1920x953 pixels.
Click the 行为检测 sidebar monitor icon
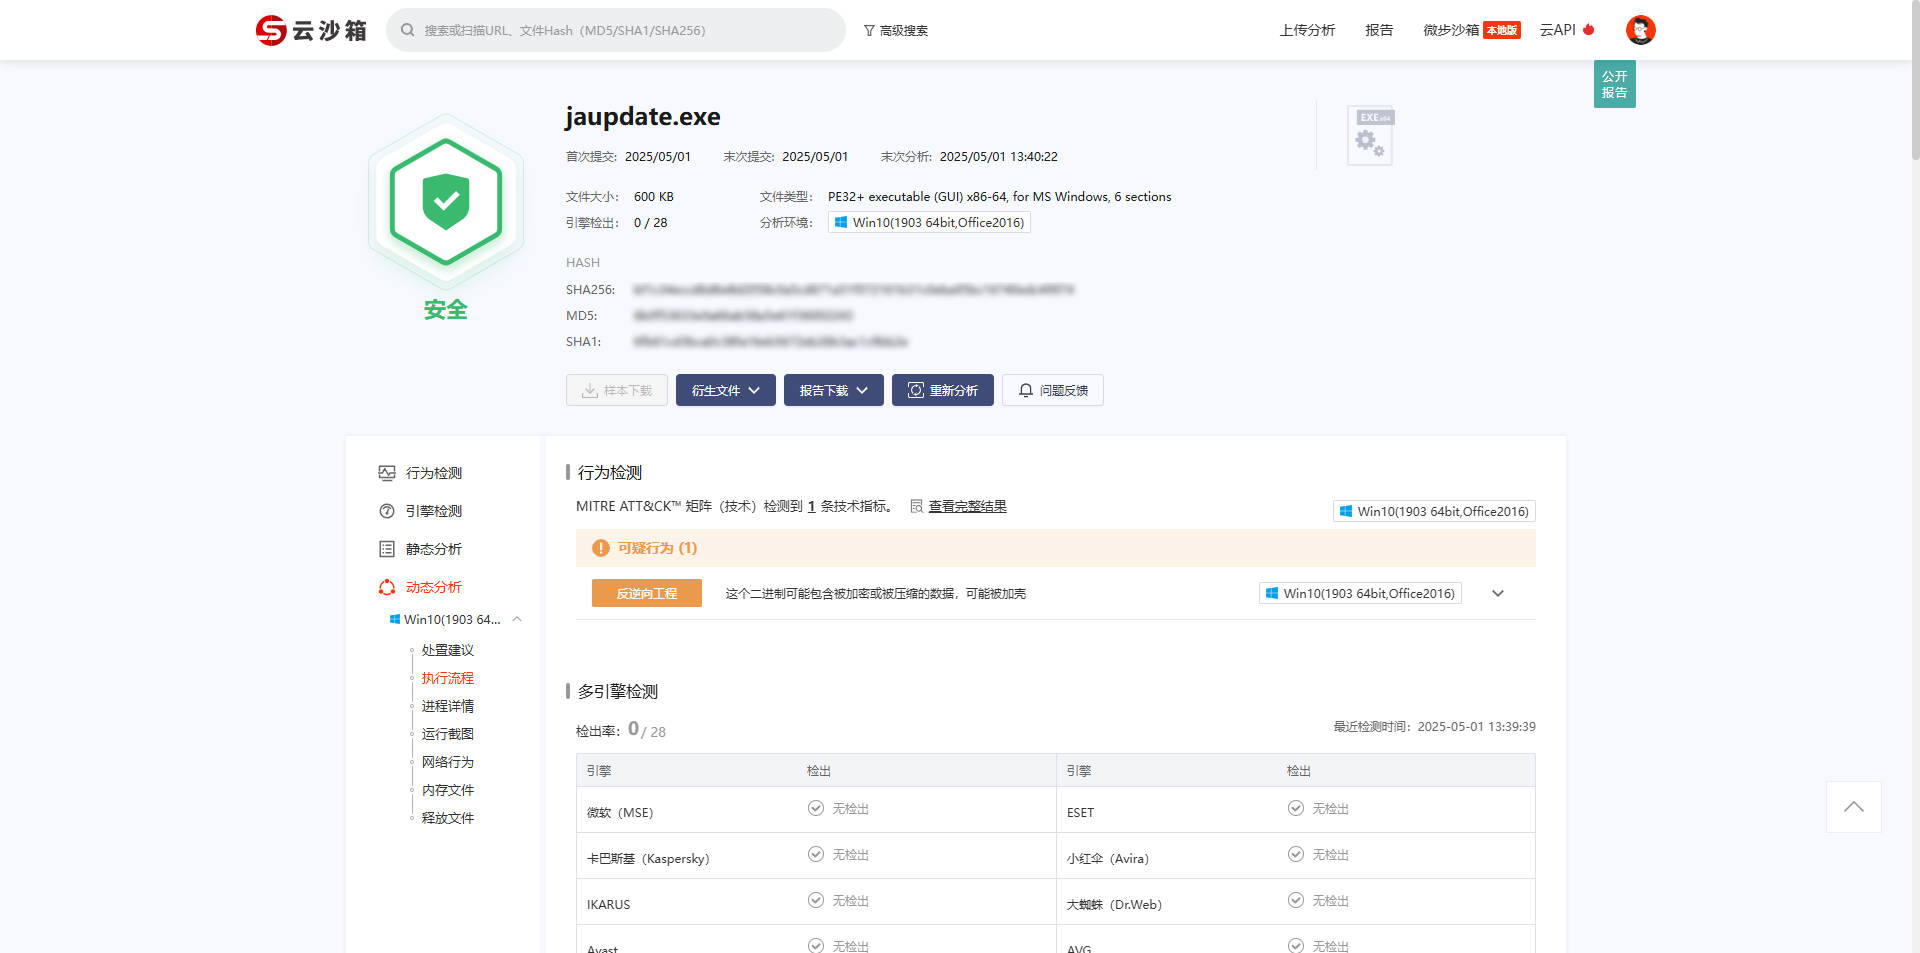(387, 473)
